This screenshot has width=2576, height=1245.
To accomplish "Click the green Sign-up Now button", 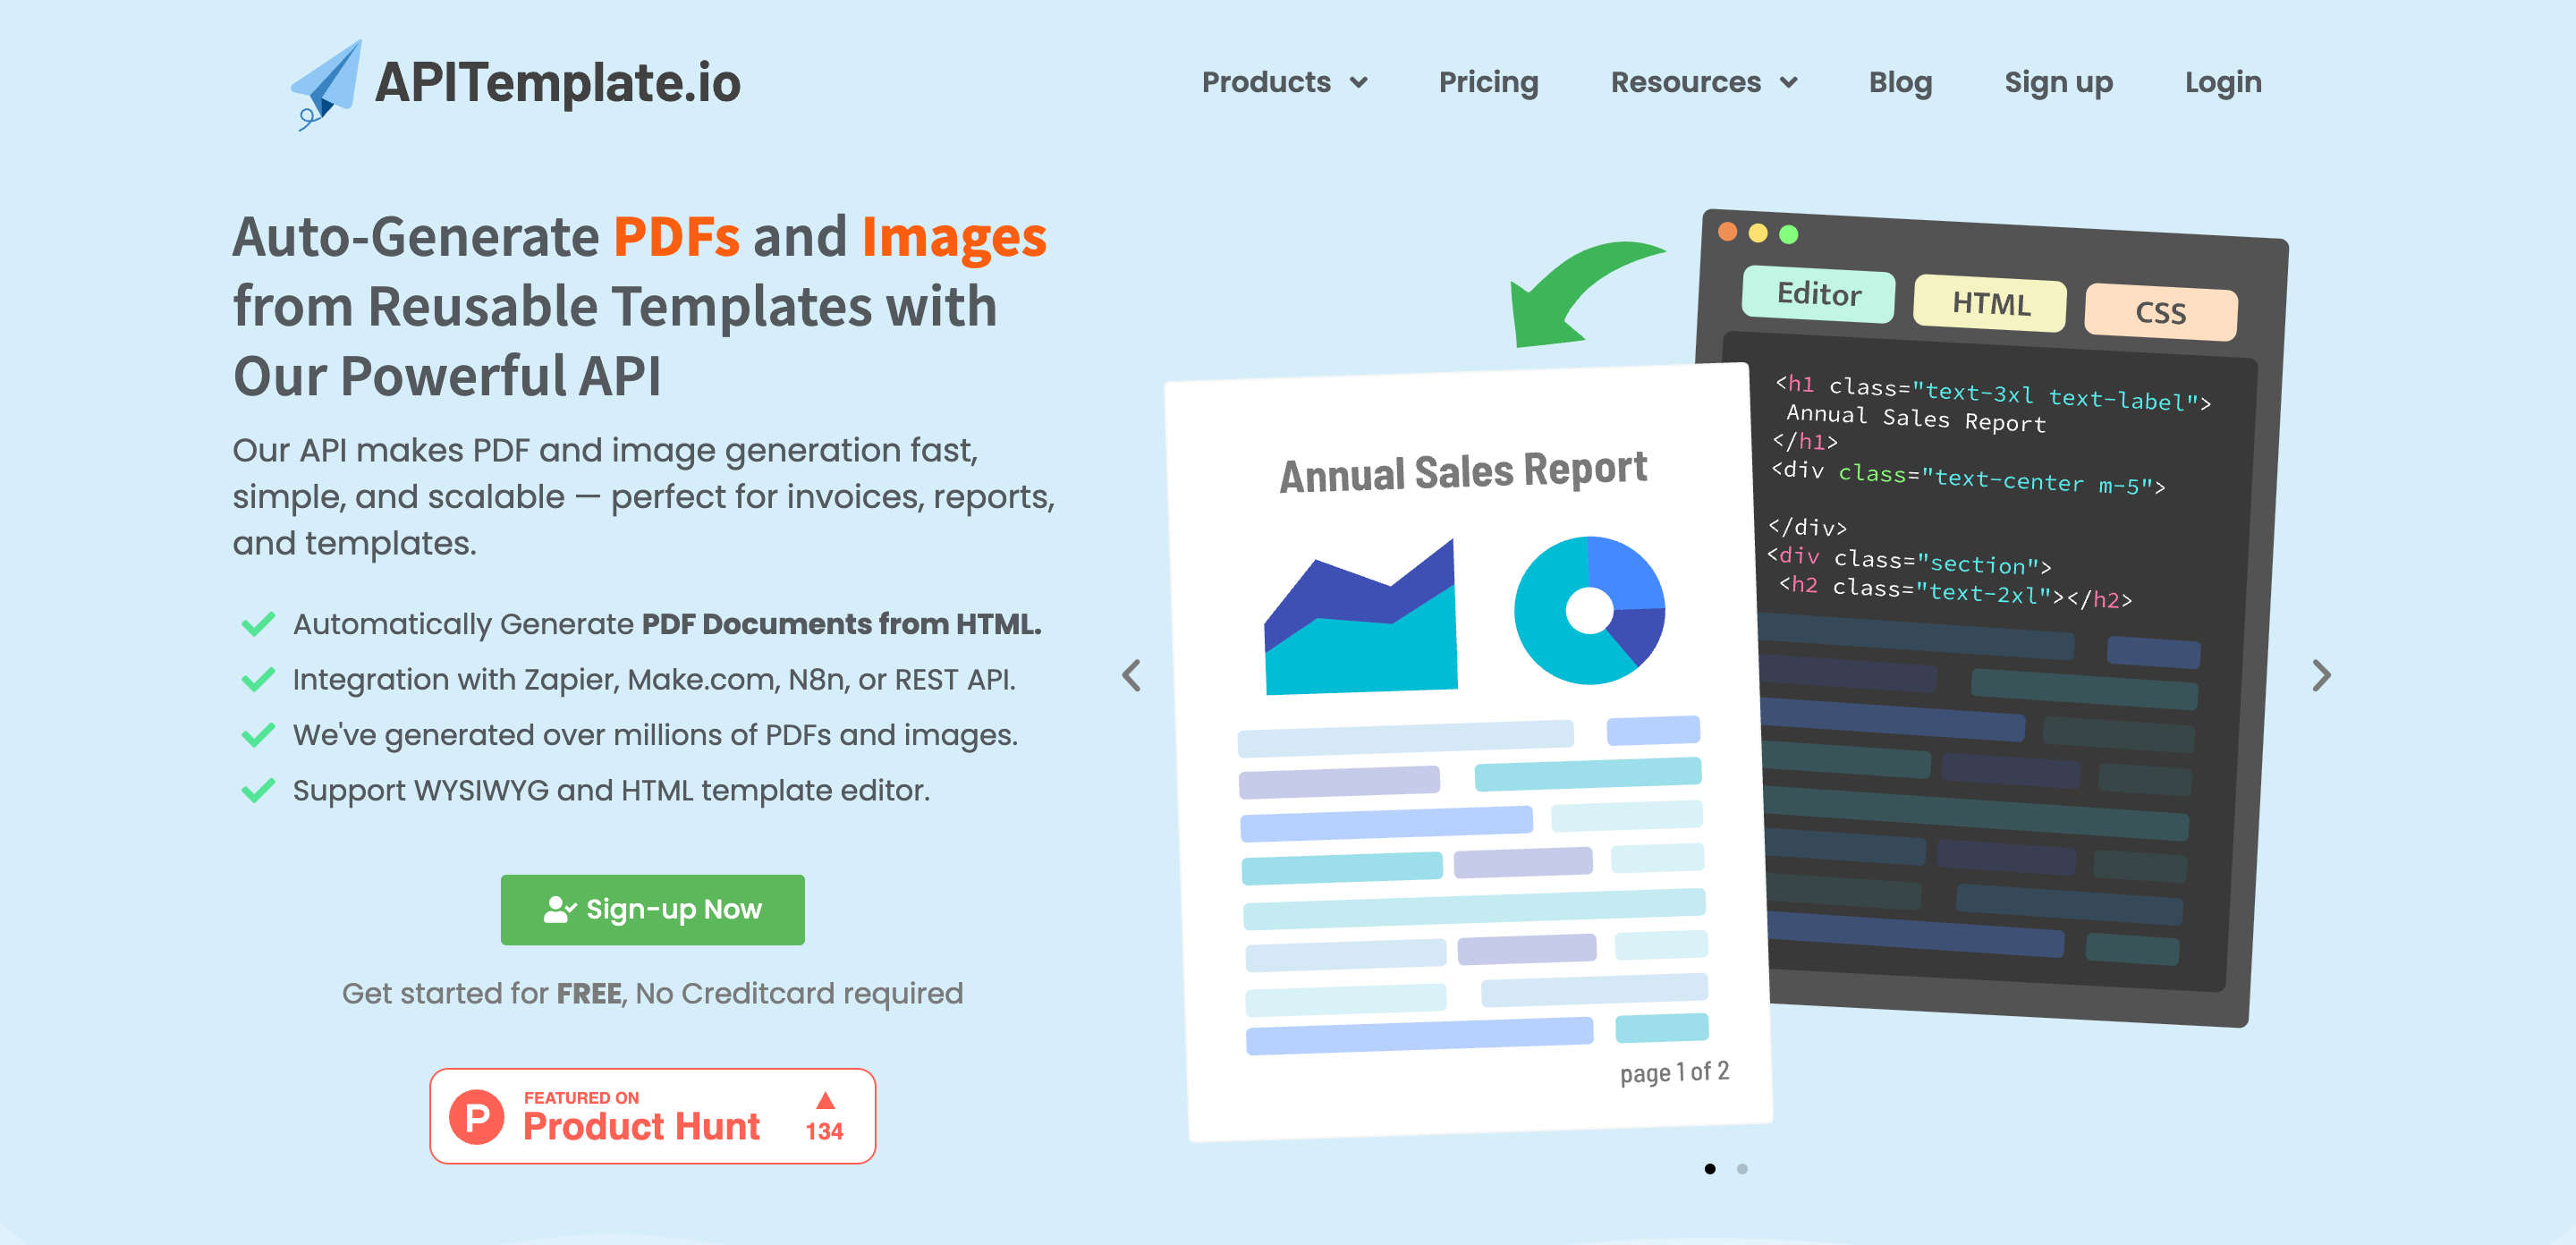I will pyautogui.click(x=652, y=909).
